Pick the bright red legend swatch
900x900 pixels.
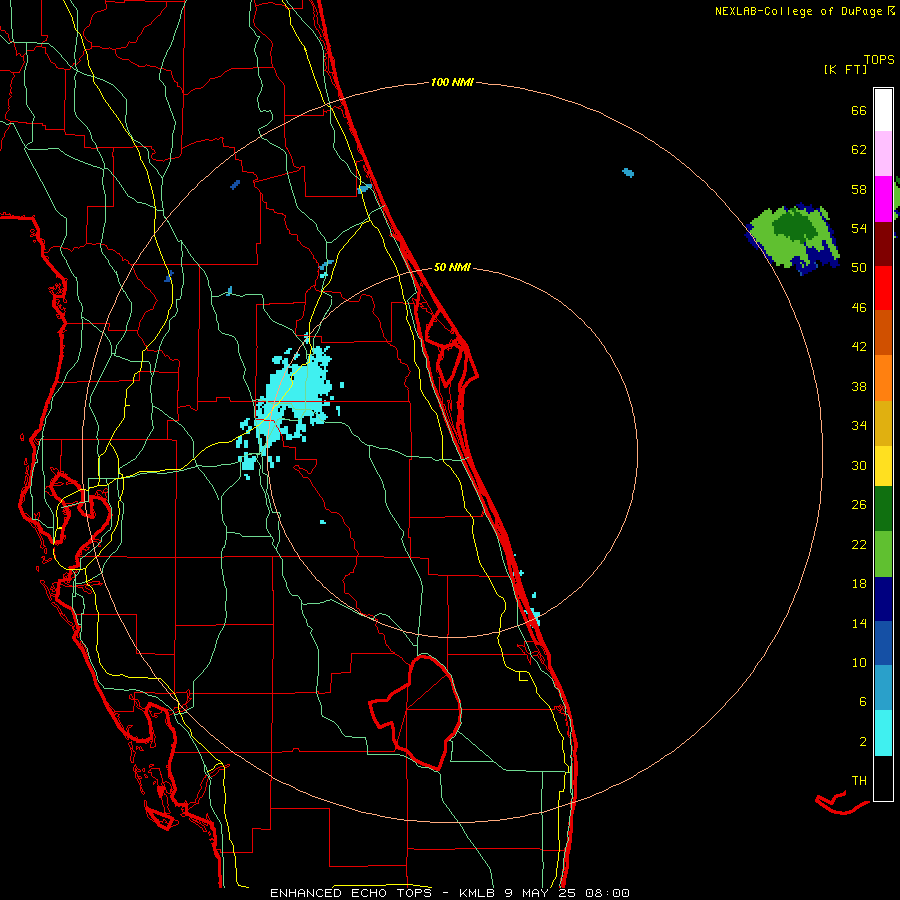click(x=883, y=288)
